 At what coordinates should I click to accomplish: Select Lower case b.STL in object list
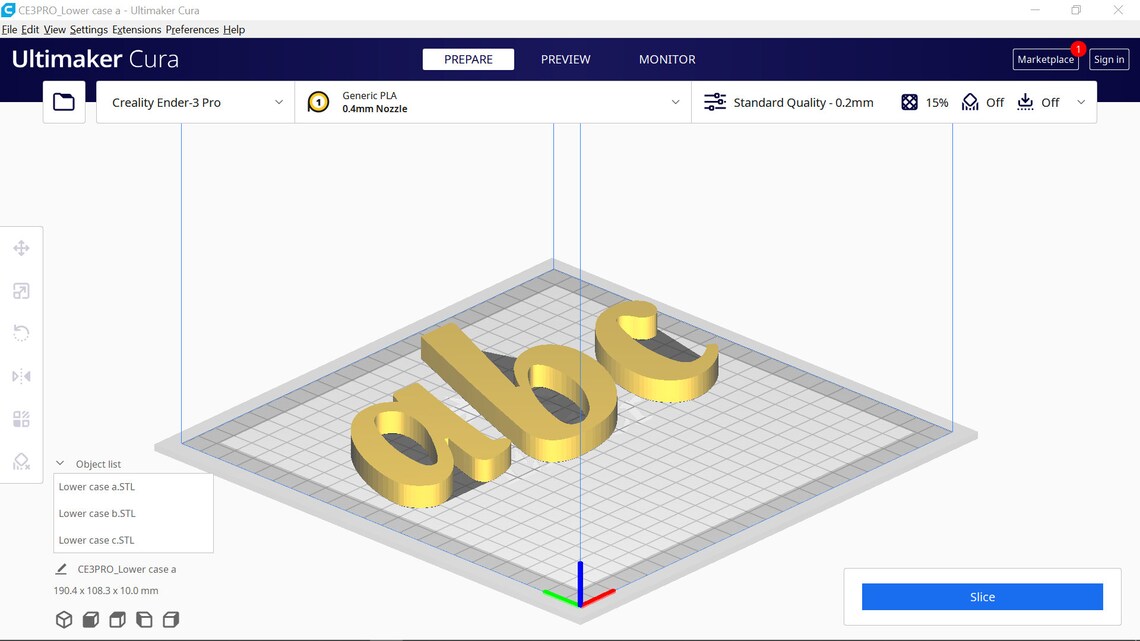point(97,513)
